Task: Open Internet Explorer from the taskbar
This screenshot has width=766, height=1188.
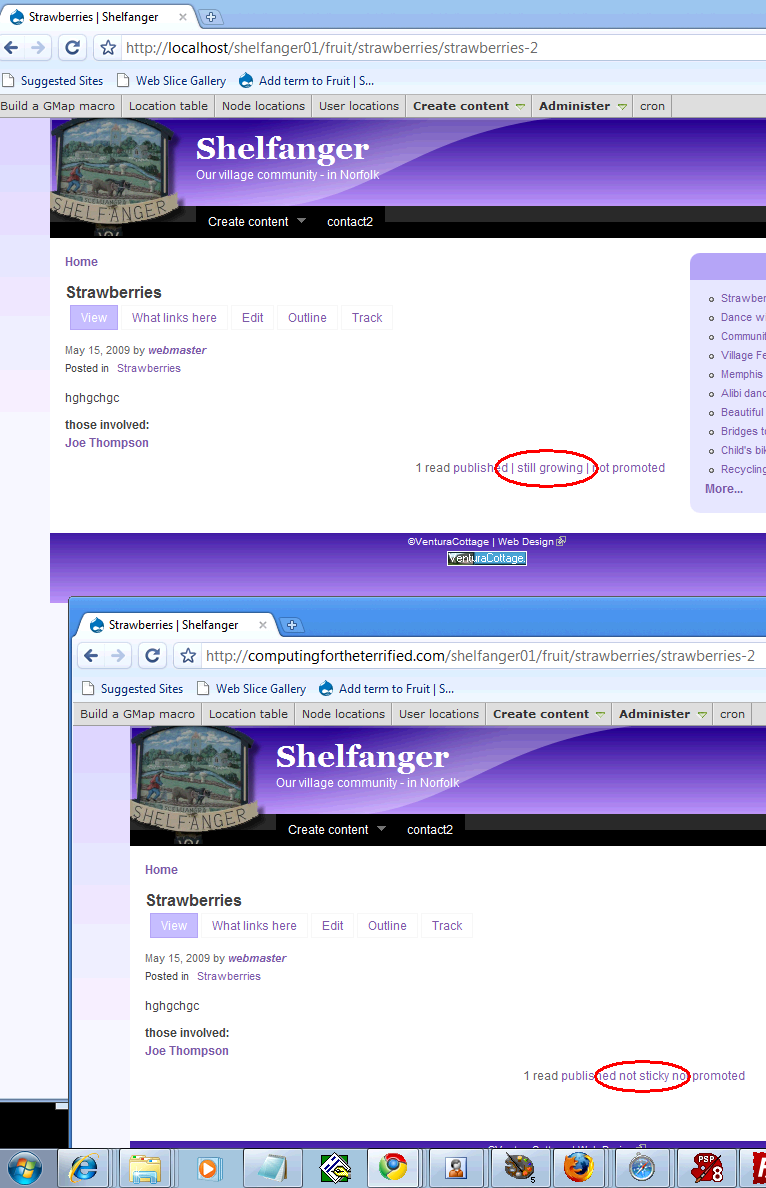Action: click(84, 1168)
